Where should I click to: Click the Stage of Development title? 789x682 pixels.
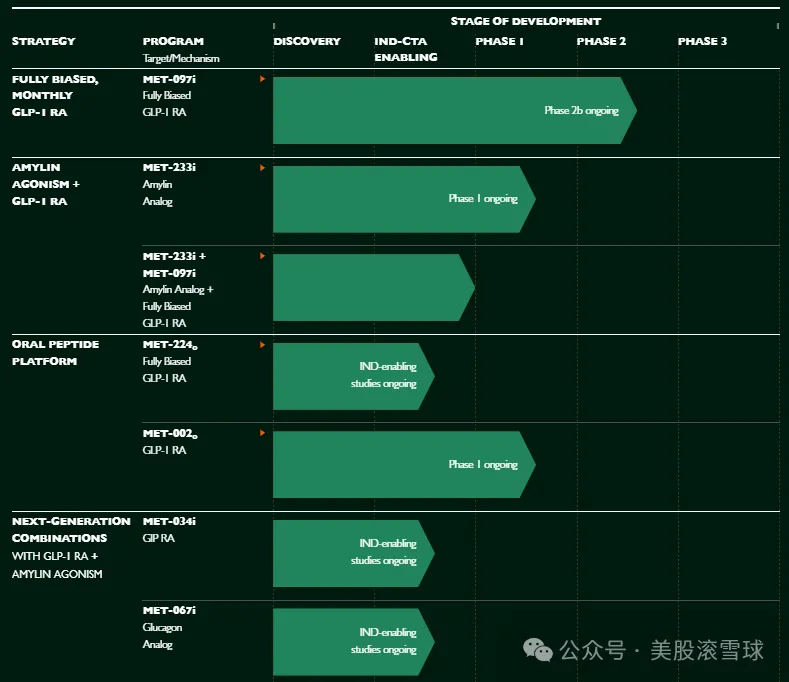click(x=525, y=21)
